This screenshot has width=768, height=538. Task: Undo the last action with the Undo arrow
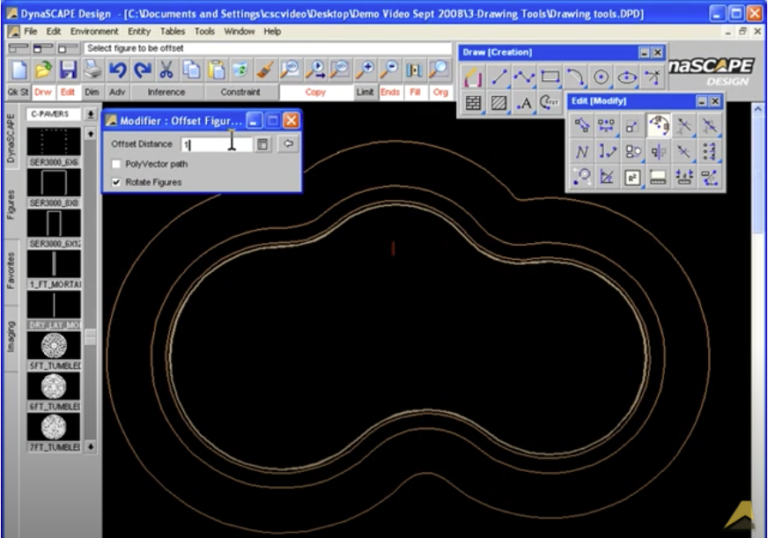(118, 70)
